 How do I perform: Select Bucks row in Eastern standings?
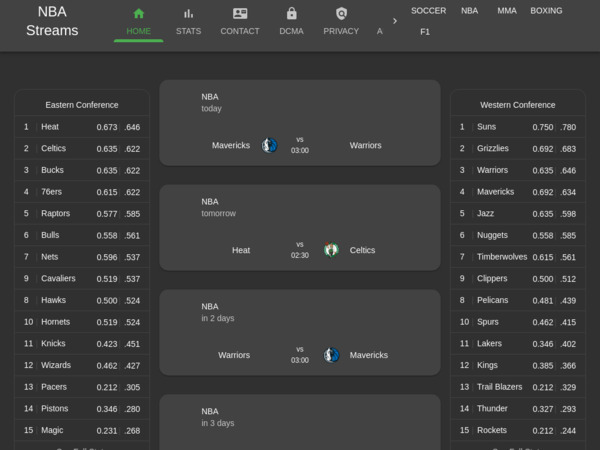82,170
